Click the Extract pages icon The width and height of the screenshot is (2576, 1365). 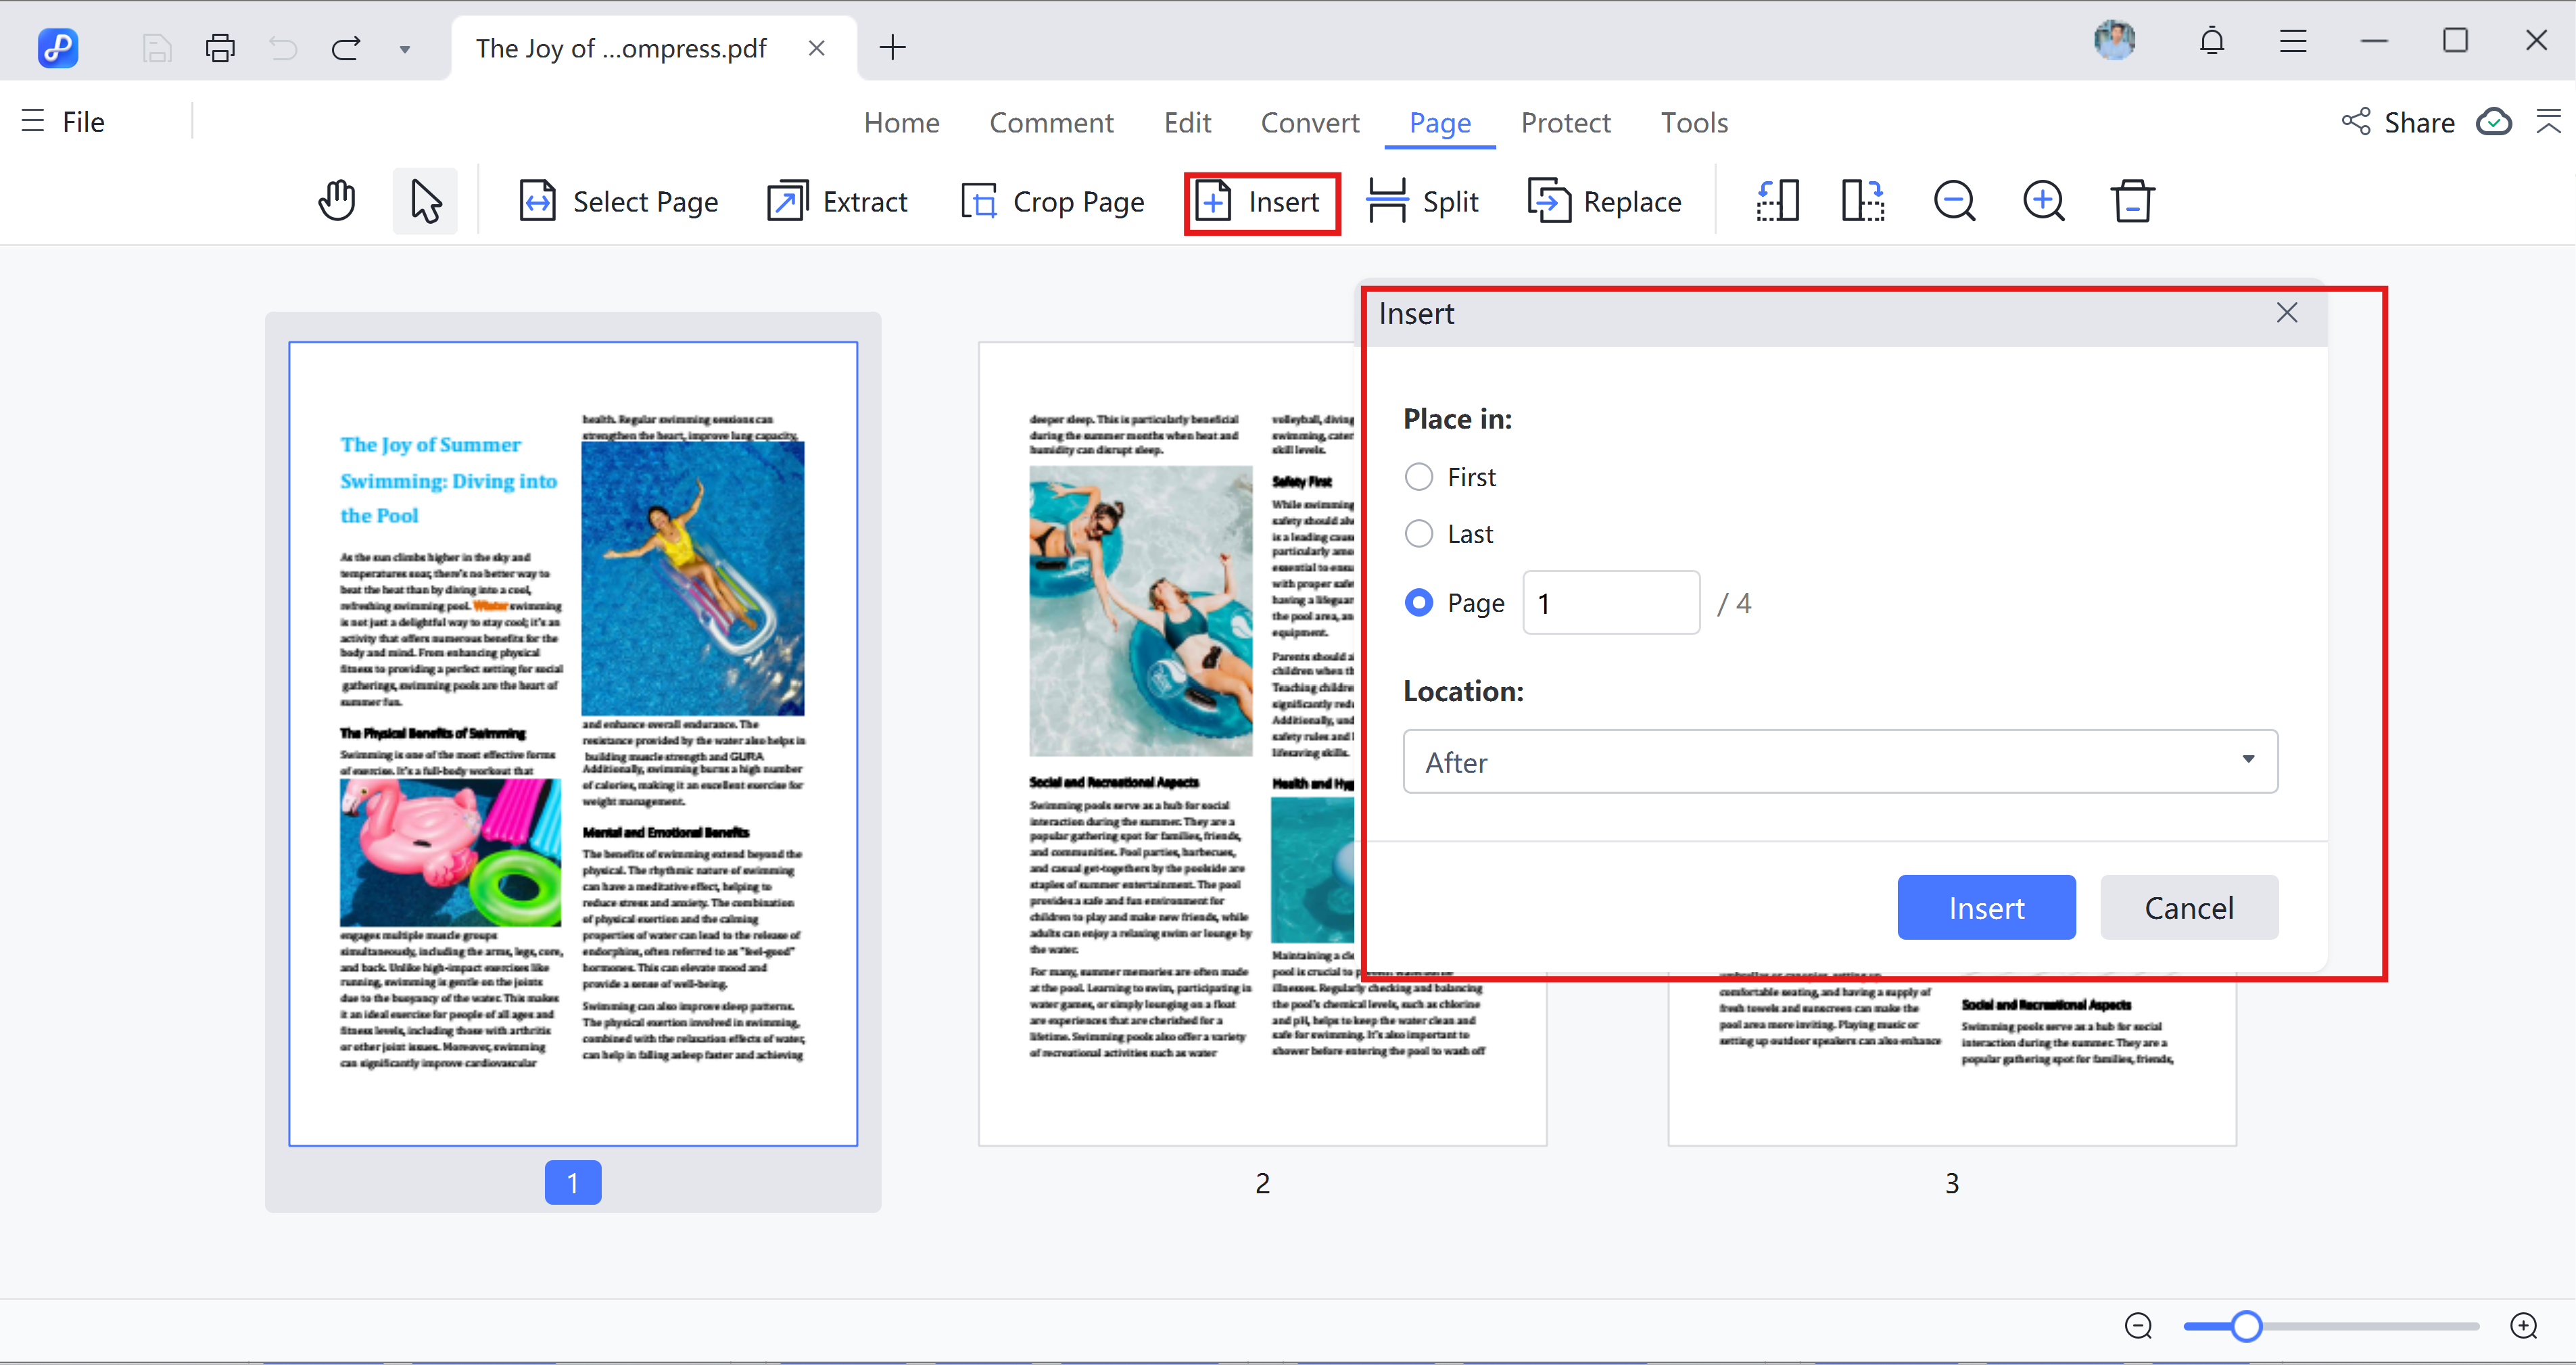coord(788,201)
